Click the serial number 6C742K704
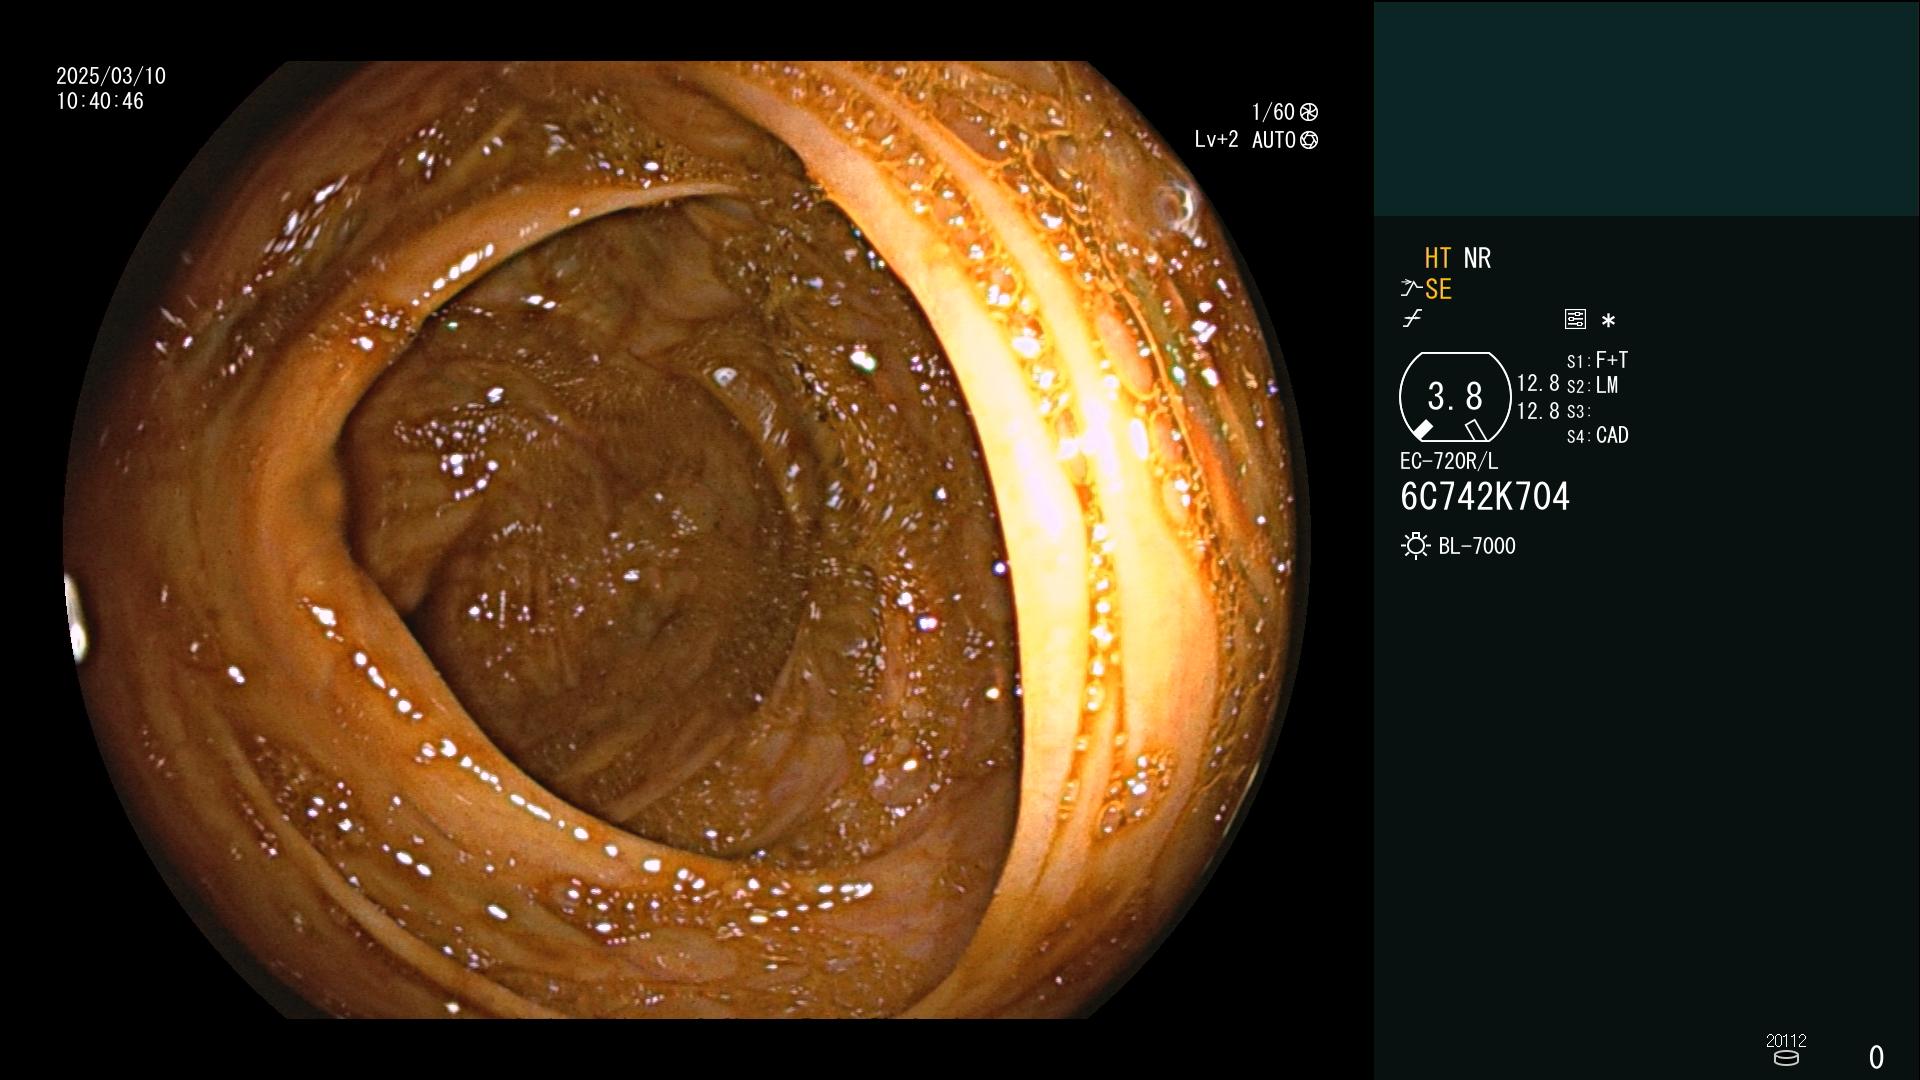Screen dimensions: 1920x1080 pyautogui.click(x=1485, y=497)
